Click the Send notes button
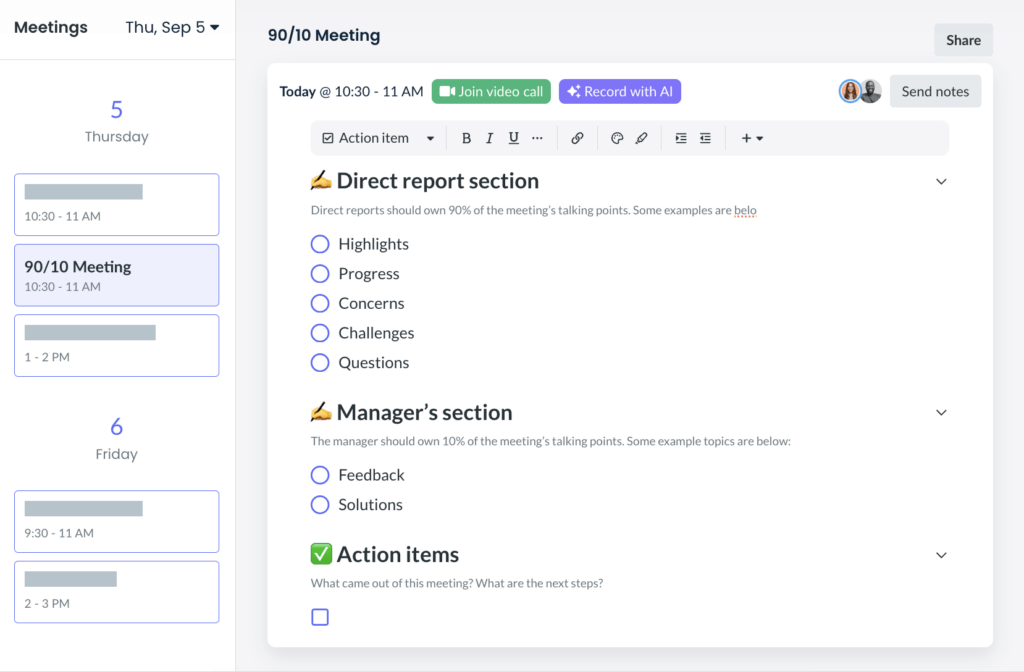Image resolution: width=1024 pixels, height=672 pixels. tap(935, 91)
